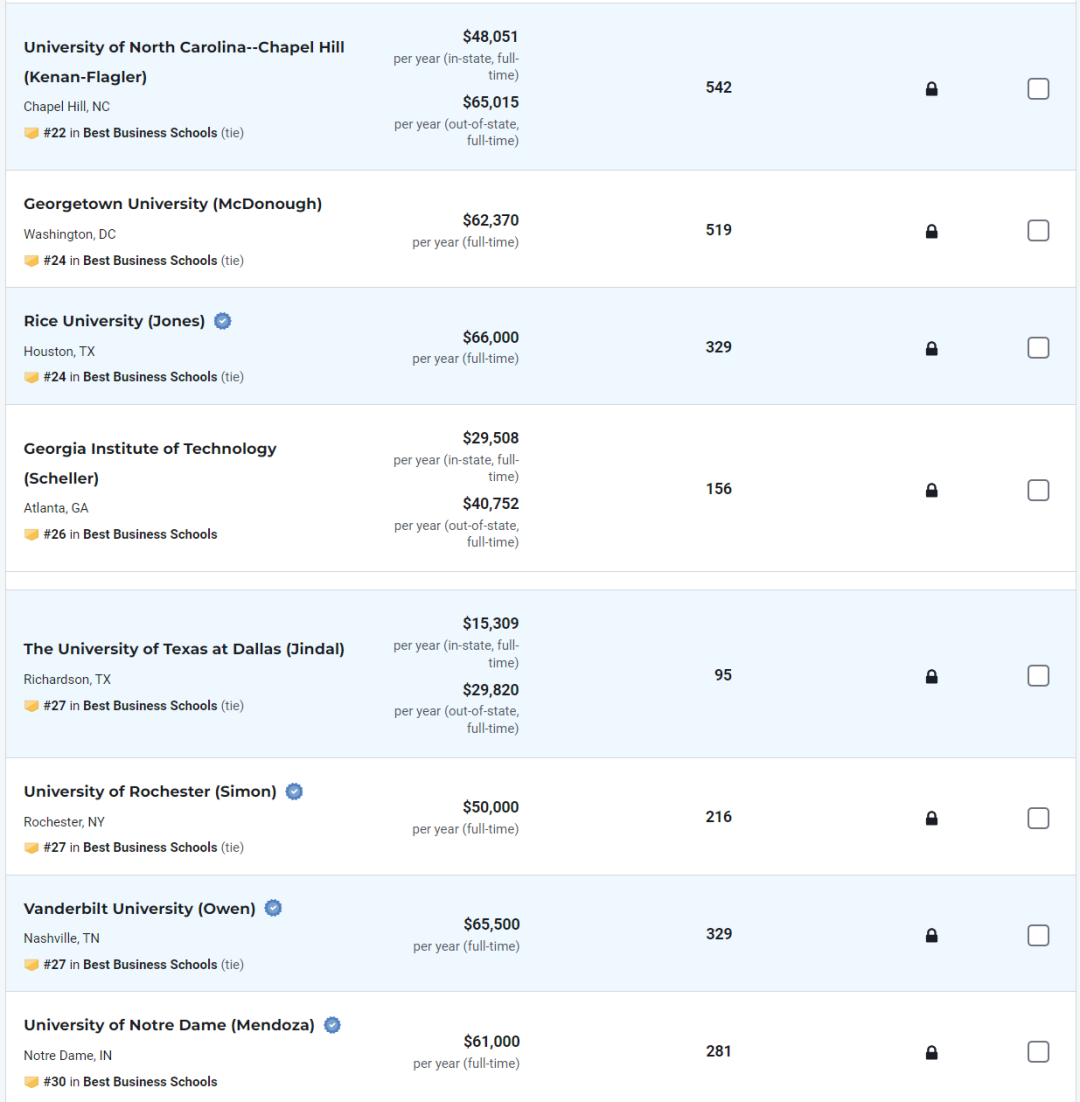This screenshot has width=1080, height=1102.
Task: Click verified badge next to Rice University (Jones)
Action: 223,321
